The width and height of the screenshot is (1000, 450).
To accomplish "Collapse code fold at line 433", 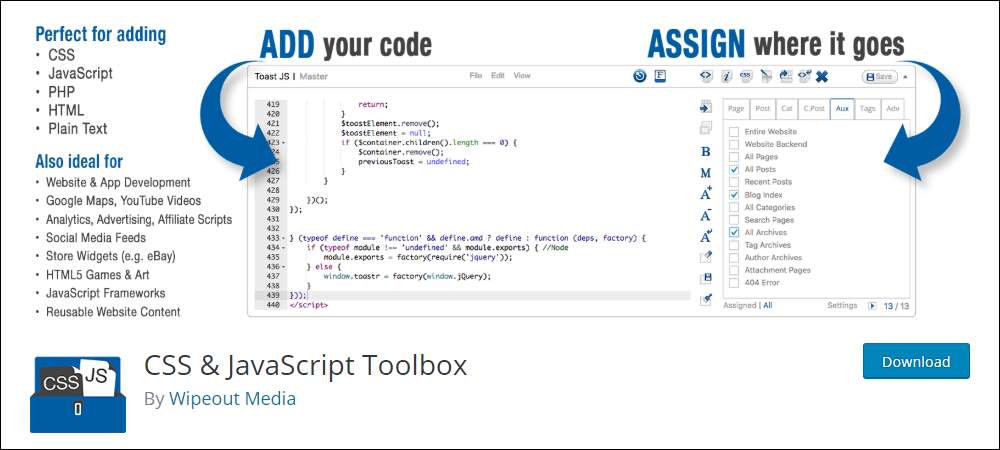I will [x=283, y=238].
